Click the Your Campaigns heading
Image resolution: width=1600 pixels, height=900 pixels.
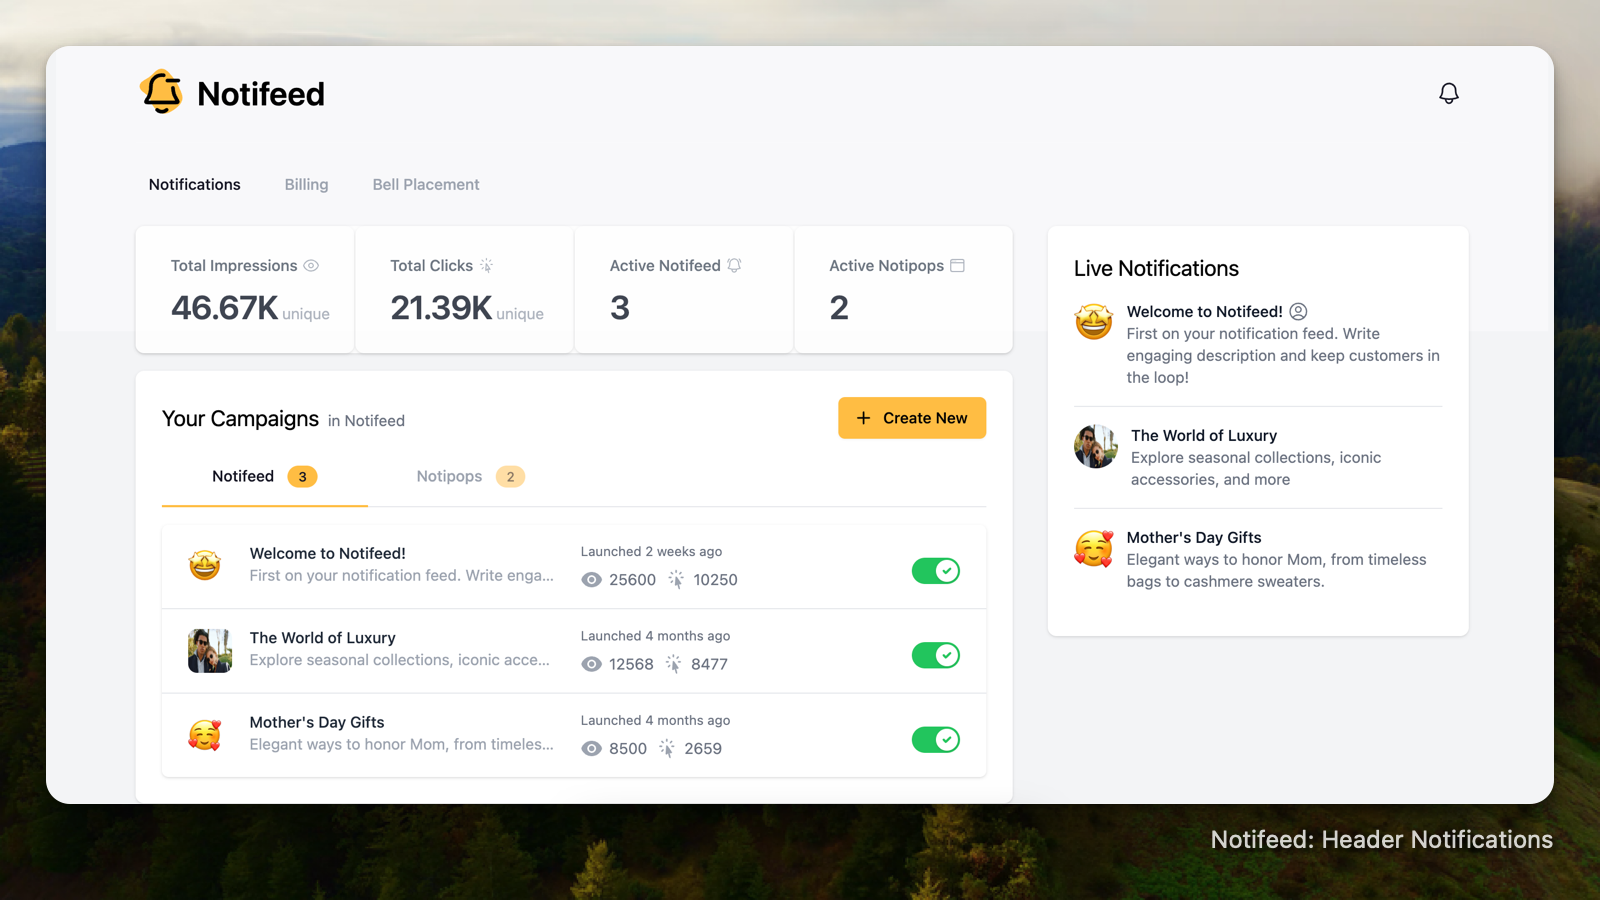(x=240, y=419)
